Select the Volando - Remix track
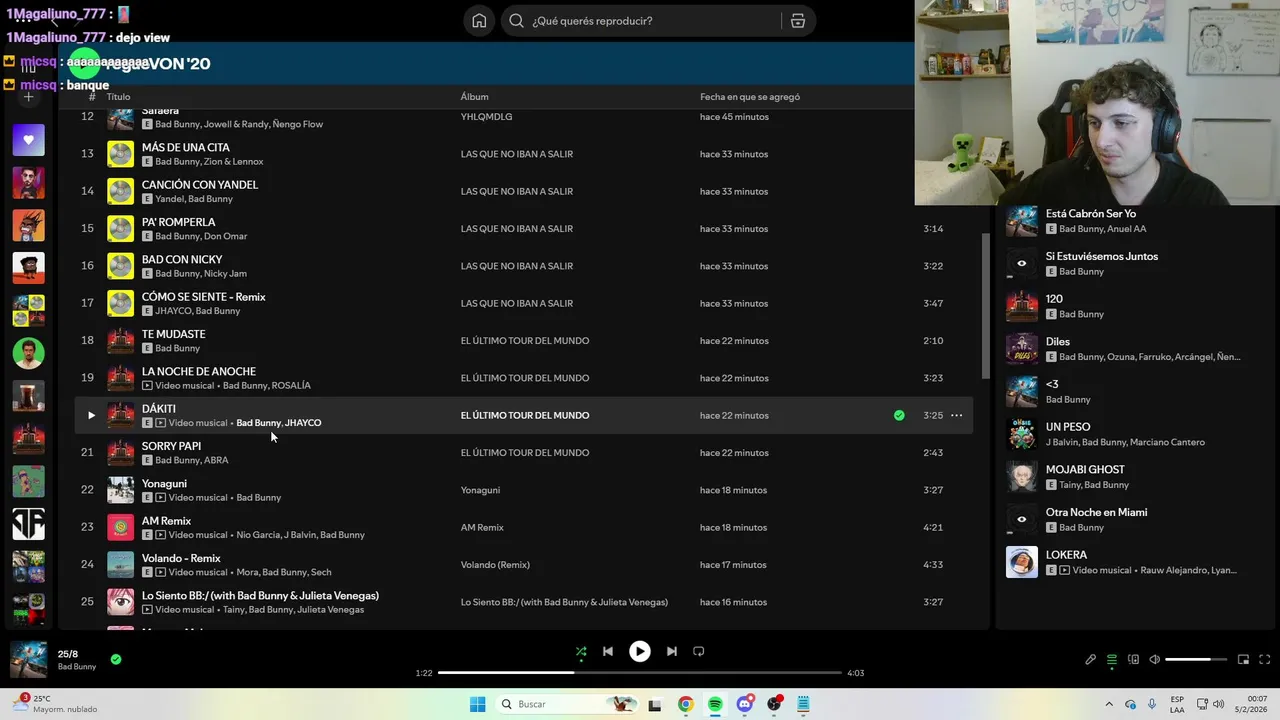 click(181, 558)
